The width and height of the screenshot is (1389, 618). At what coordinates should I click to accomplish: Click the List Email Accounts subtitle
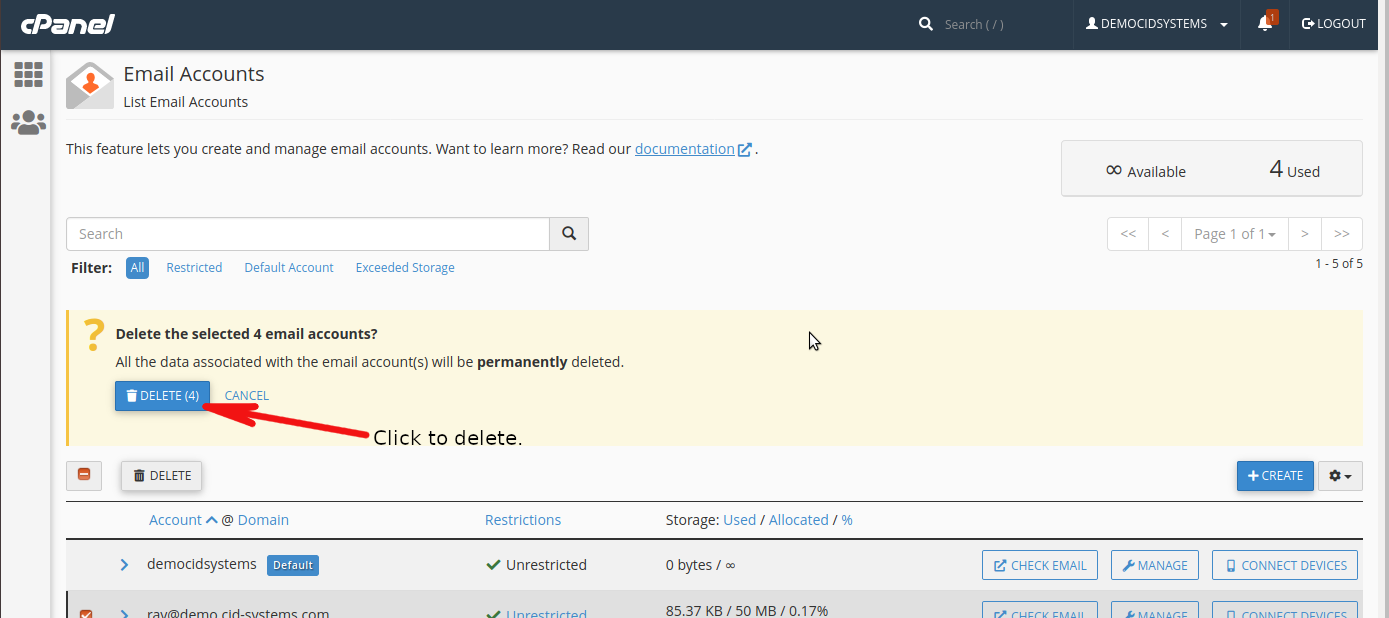[186, 102]
